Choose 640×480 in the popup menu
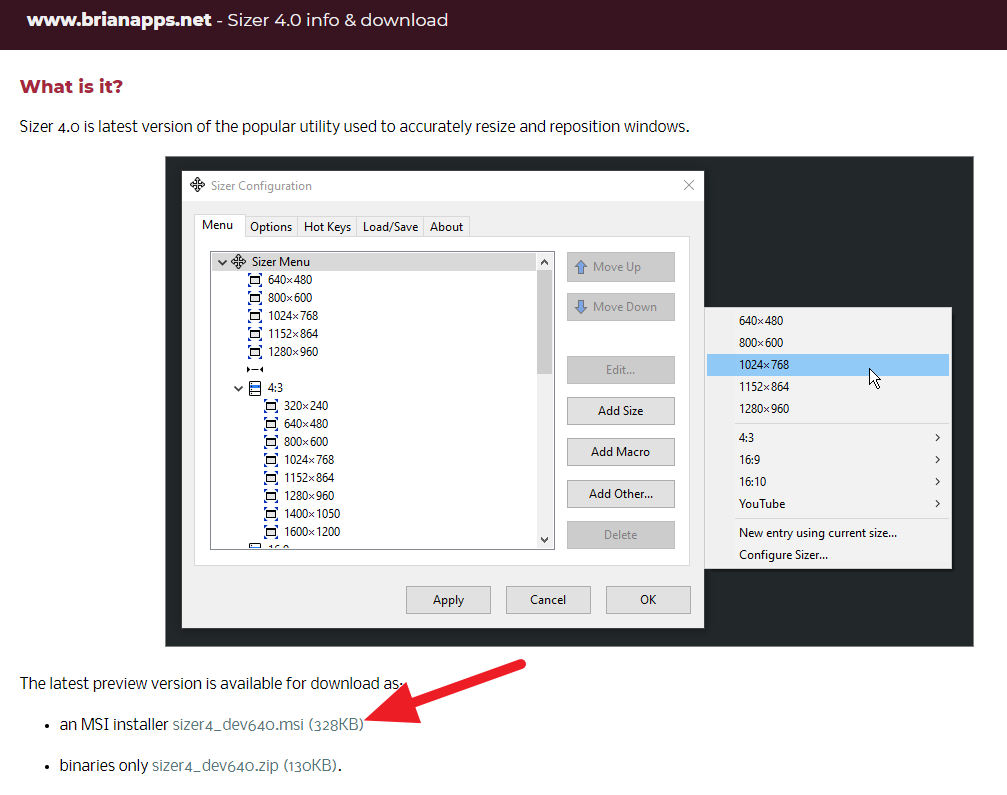Screen dimensions: 1007x795 [x=828, y=320]
